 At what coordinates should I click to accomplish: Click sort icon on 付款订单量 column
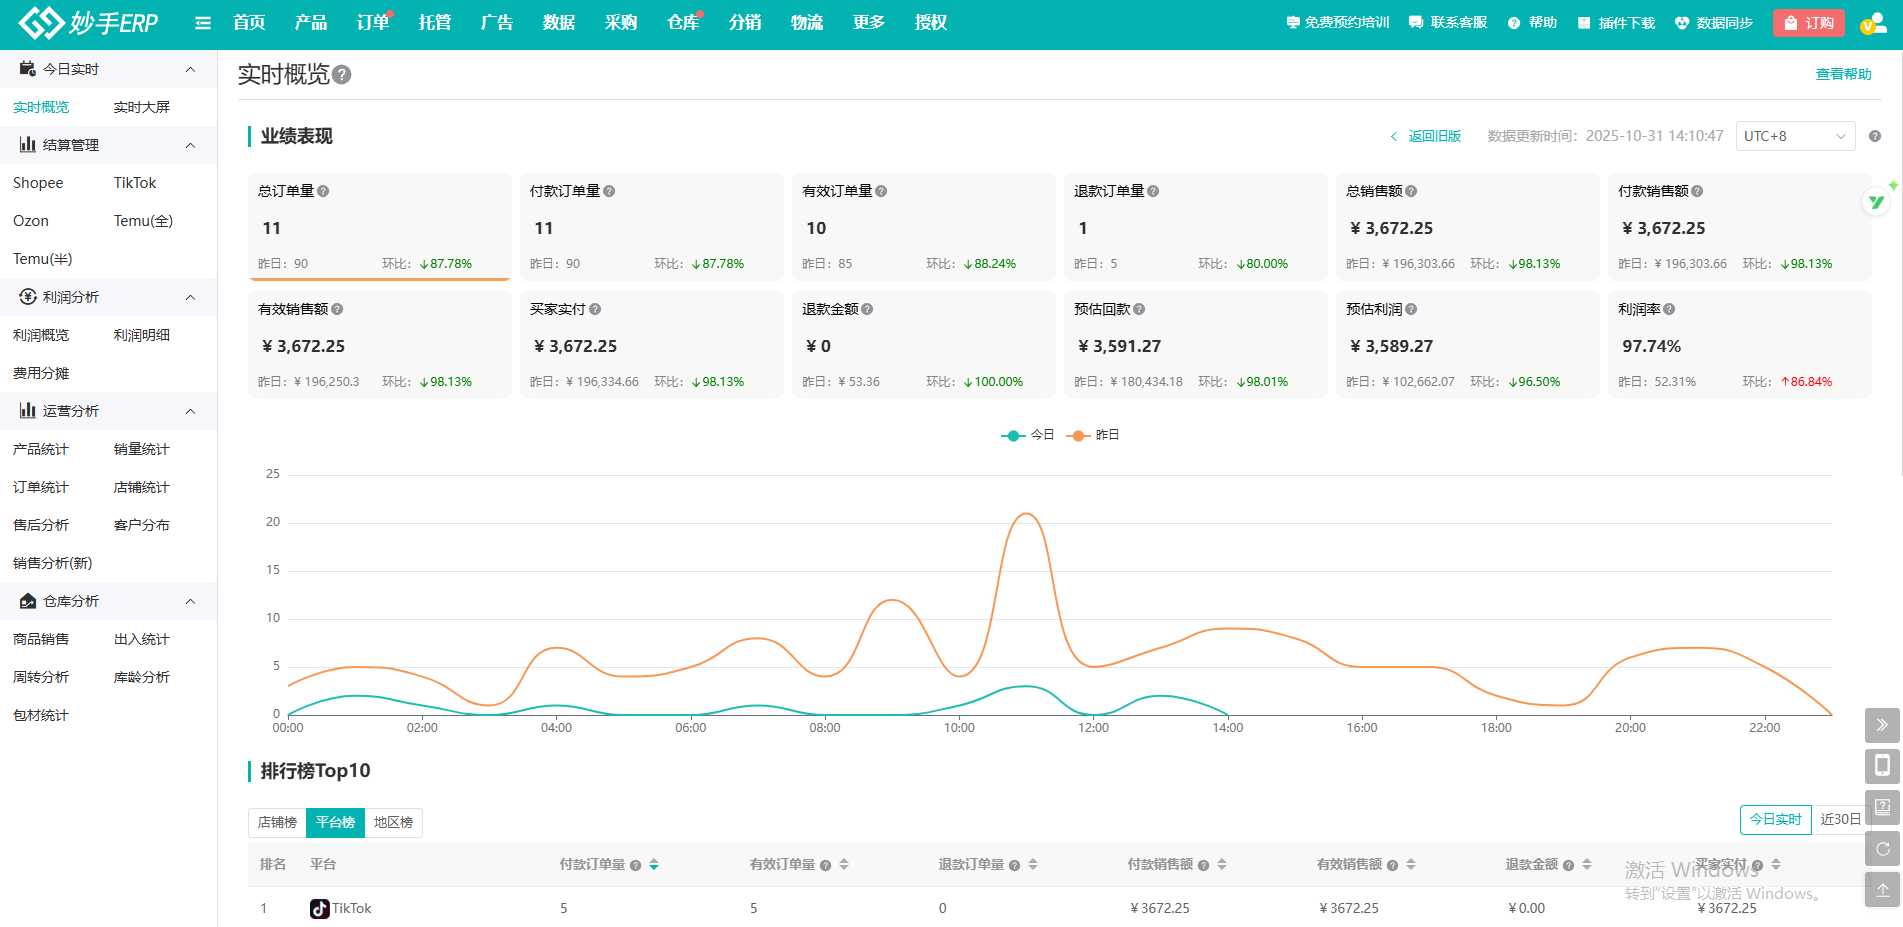point(654,865)
